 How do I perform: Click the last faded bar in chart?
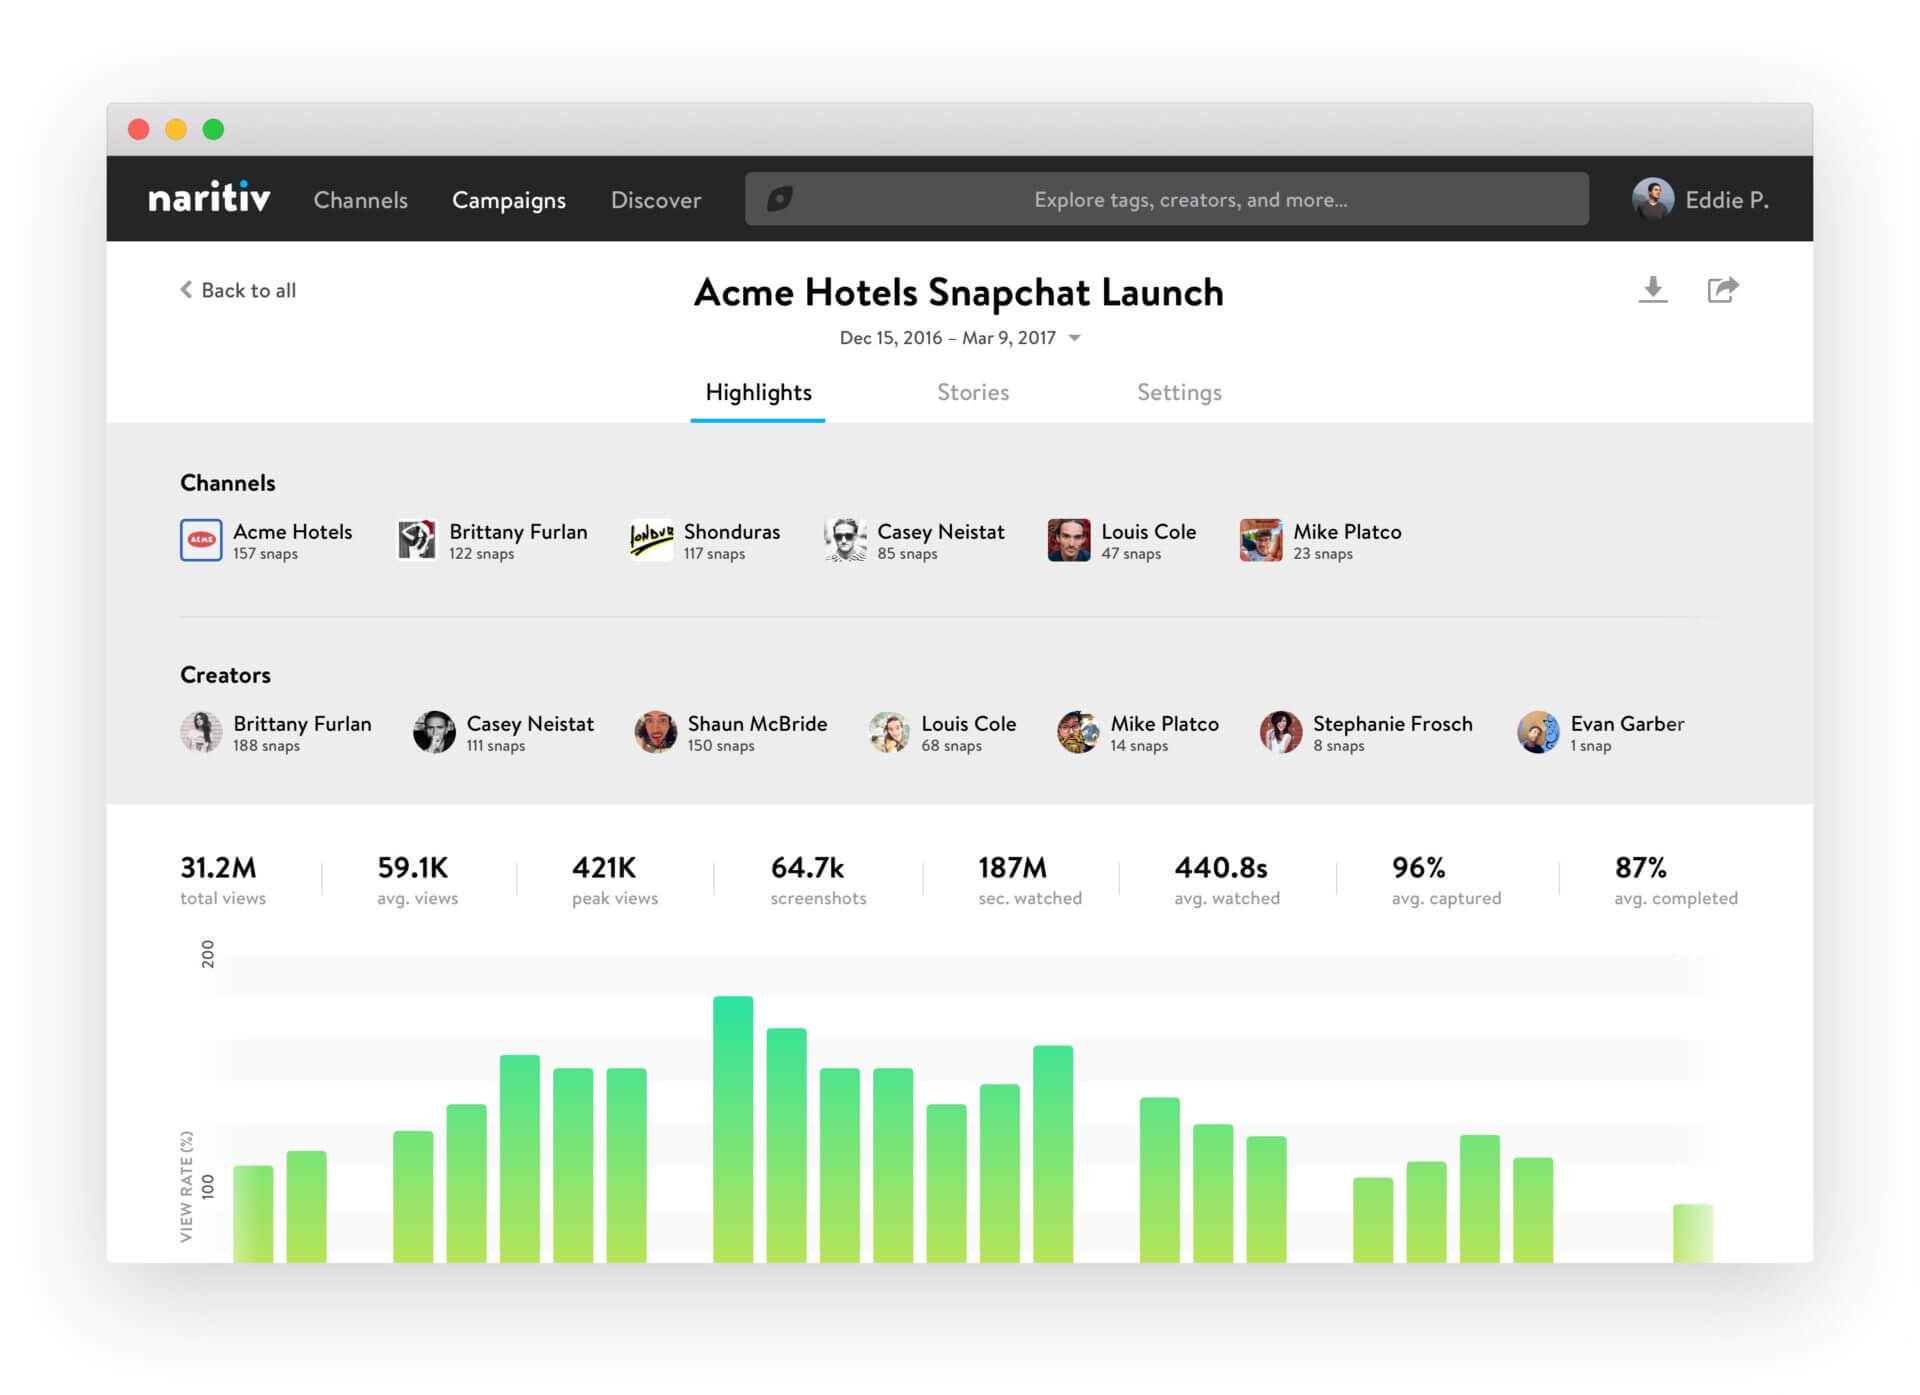click(x=1692, y=1232)
